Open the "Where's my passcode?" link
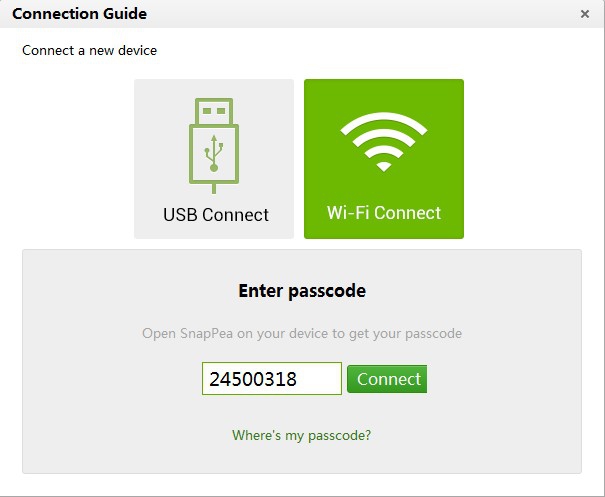 pyautogui.click(x=301, y=435)
